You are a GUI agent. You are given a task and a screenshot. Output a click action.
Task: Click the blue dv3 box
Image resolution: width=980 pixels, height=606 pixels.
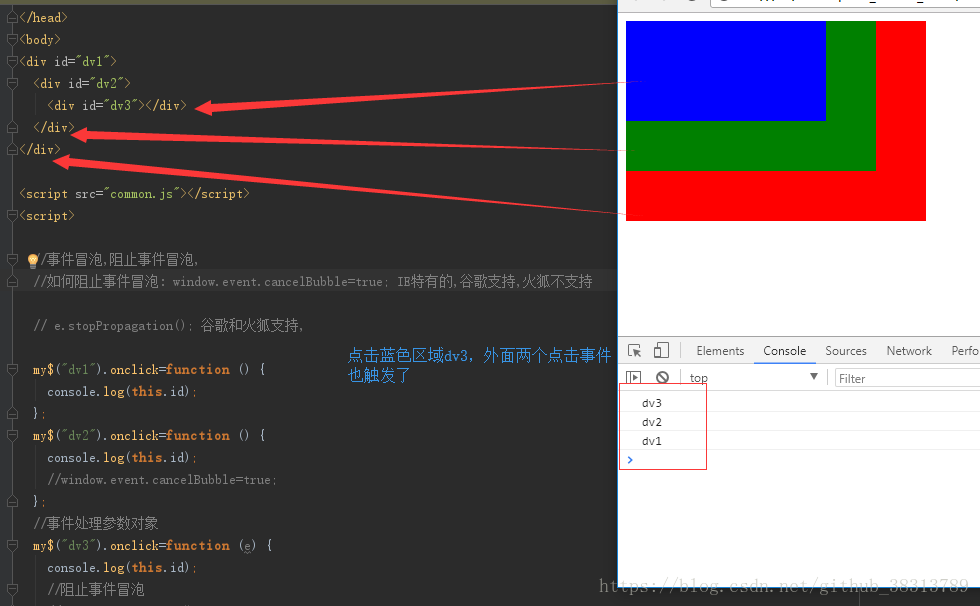[726, 71]
